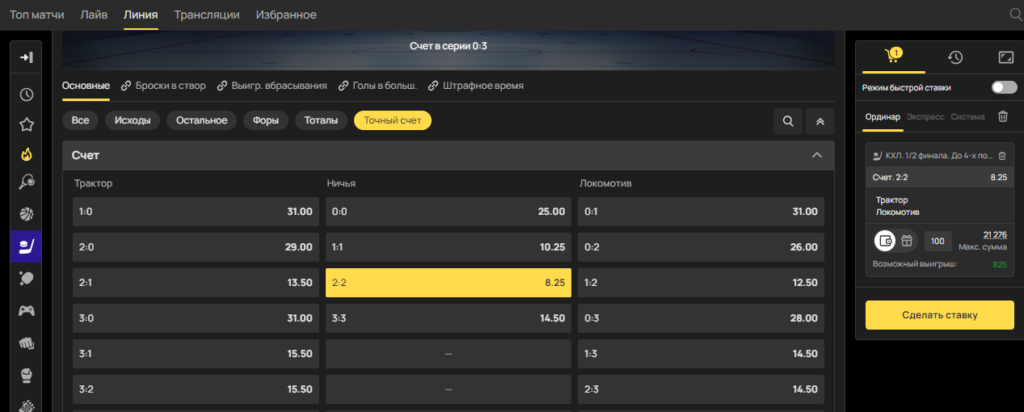Open the bet history clock icon

click(955, 57)
